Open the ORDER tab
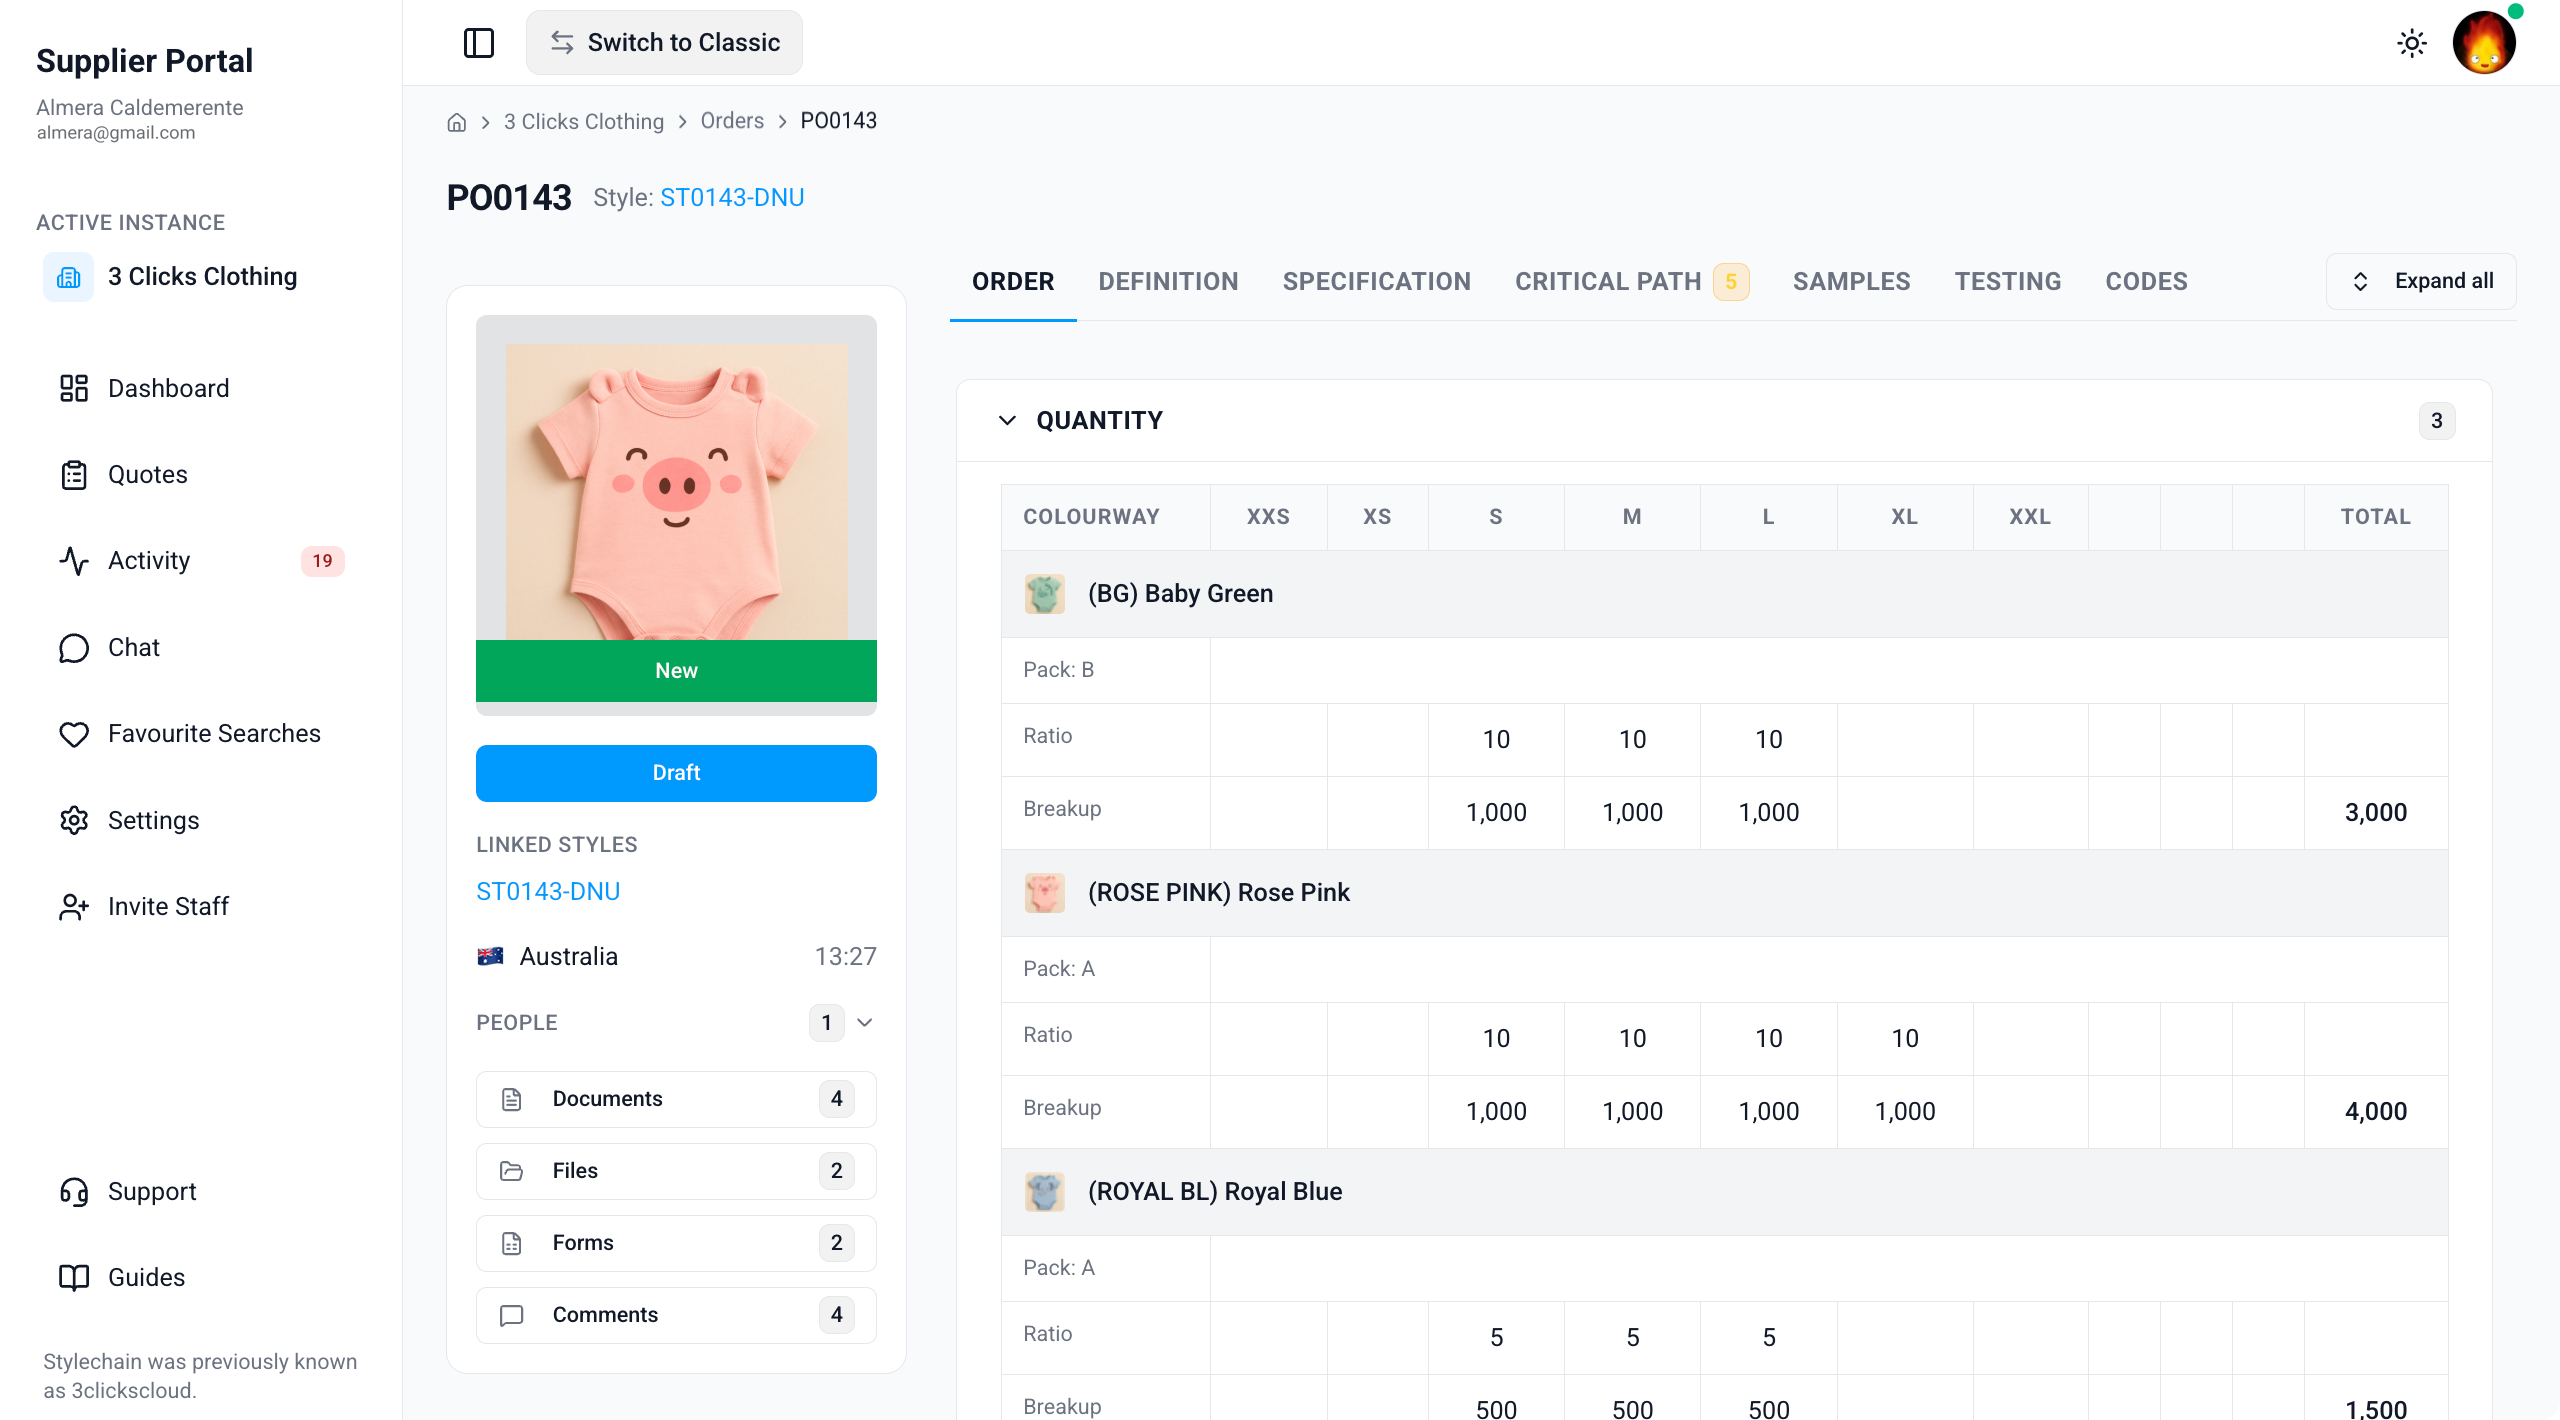 (x=1013, y=282)
